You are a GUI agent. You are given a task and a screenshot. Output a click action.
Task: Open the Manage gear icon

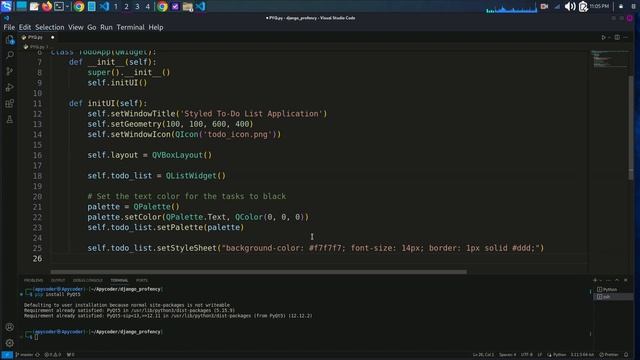[10, 343]
